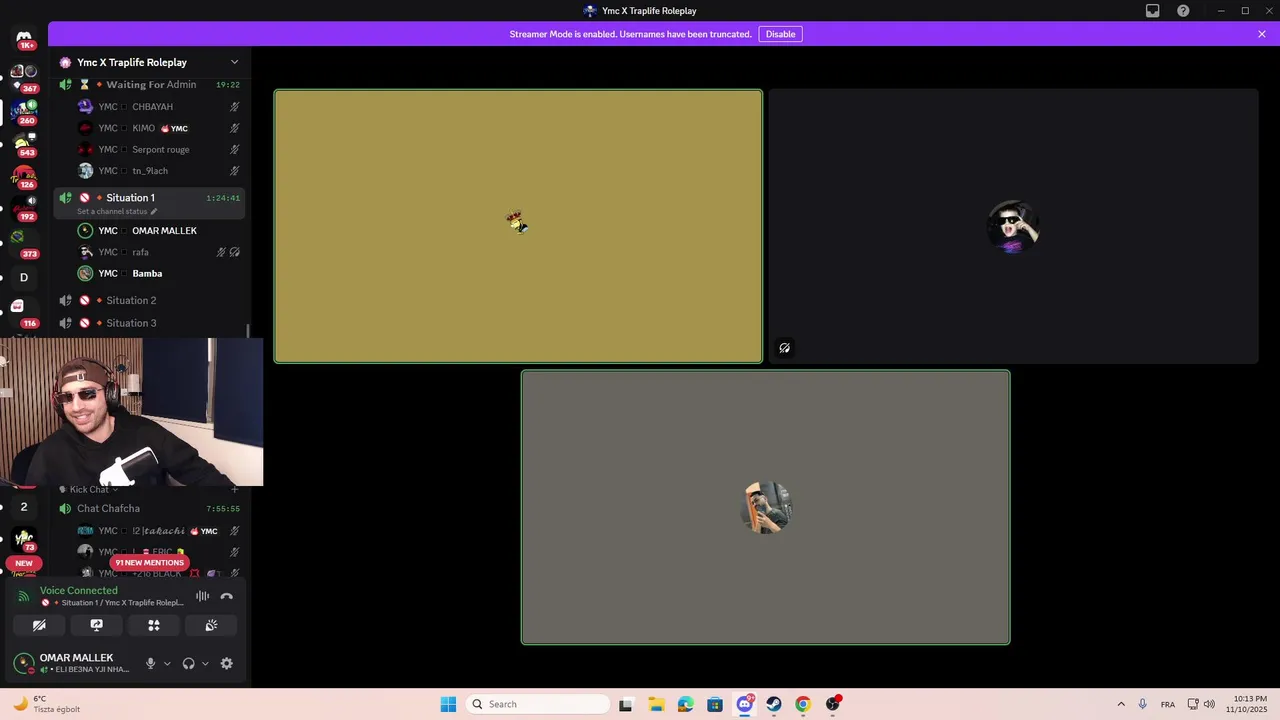Open microphone input device dropdown arrow
The height and width of the screenshot is (720, 1280).
(167, 663)
